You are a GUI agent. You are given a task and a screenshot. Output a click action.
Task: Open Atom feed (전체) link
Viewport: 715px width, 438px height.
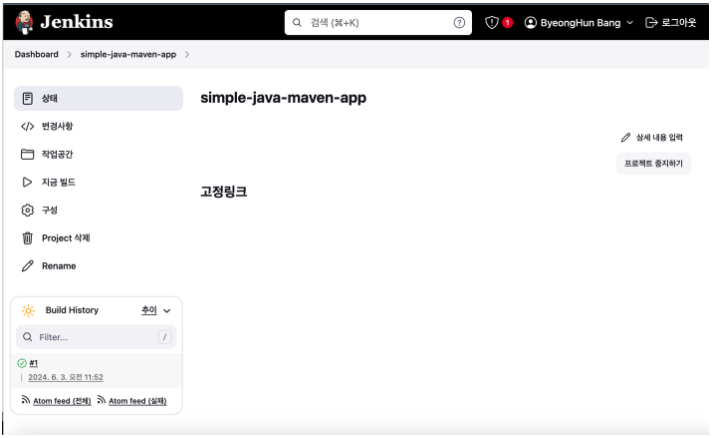tap(62, 401)
